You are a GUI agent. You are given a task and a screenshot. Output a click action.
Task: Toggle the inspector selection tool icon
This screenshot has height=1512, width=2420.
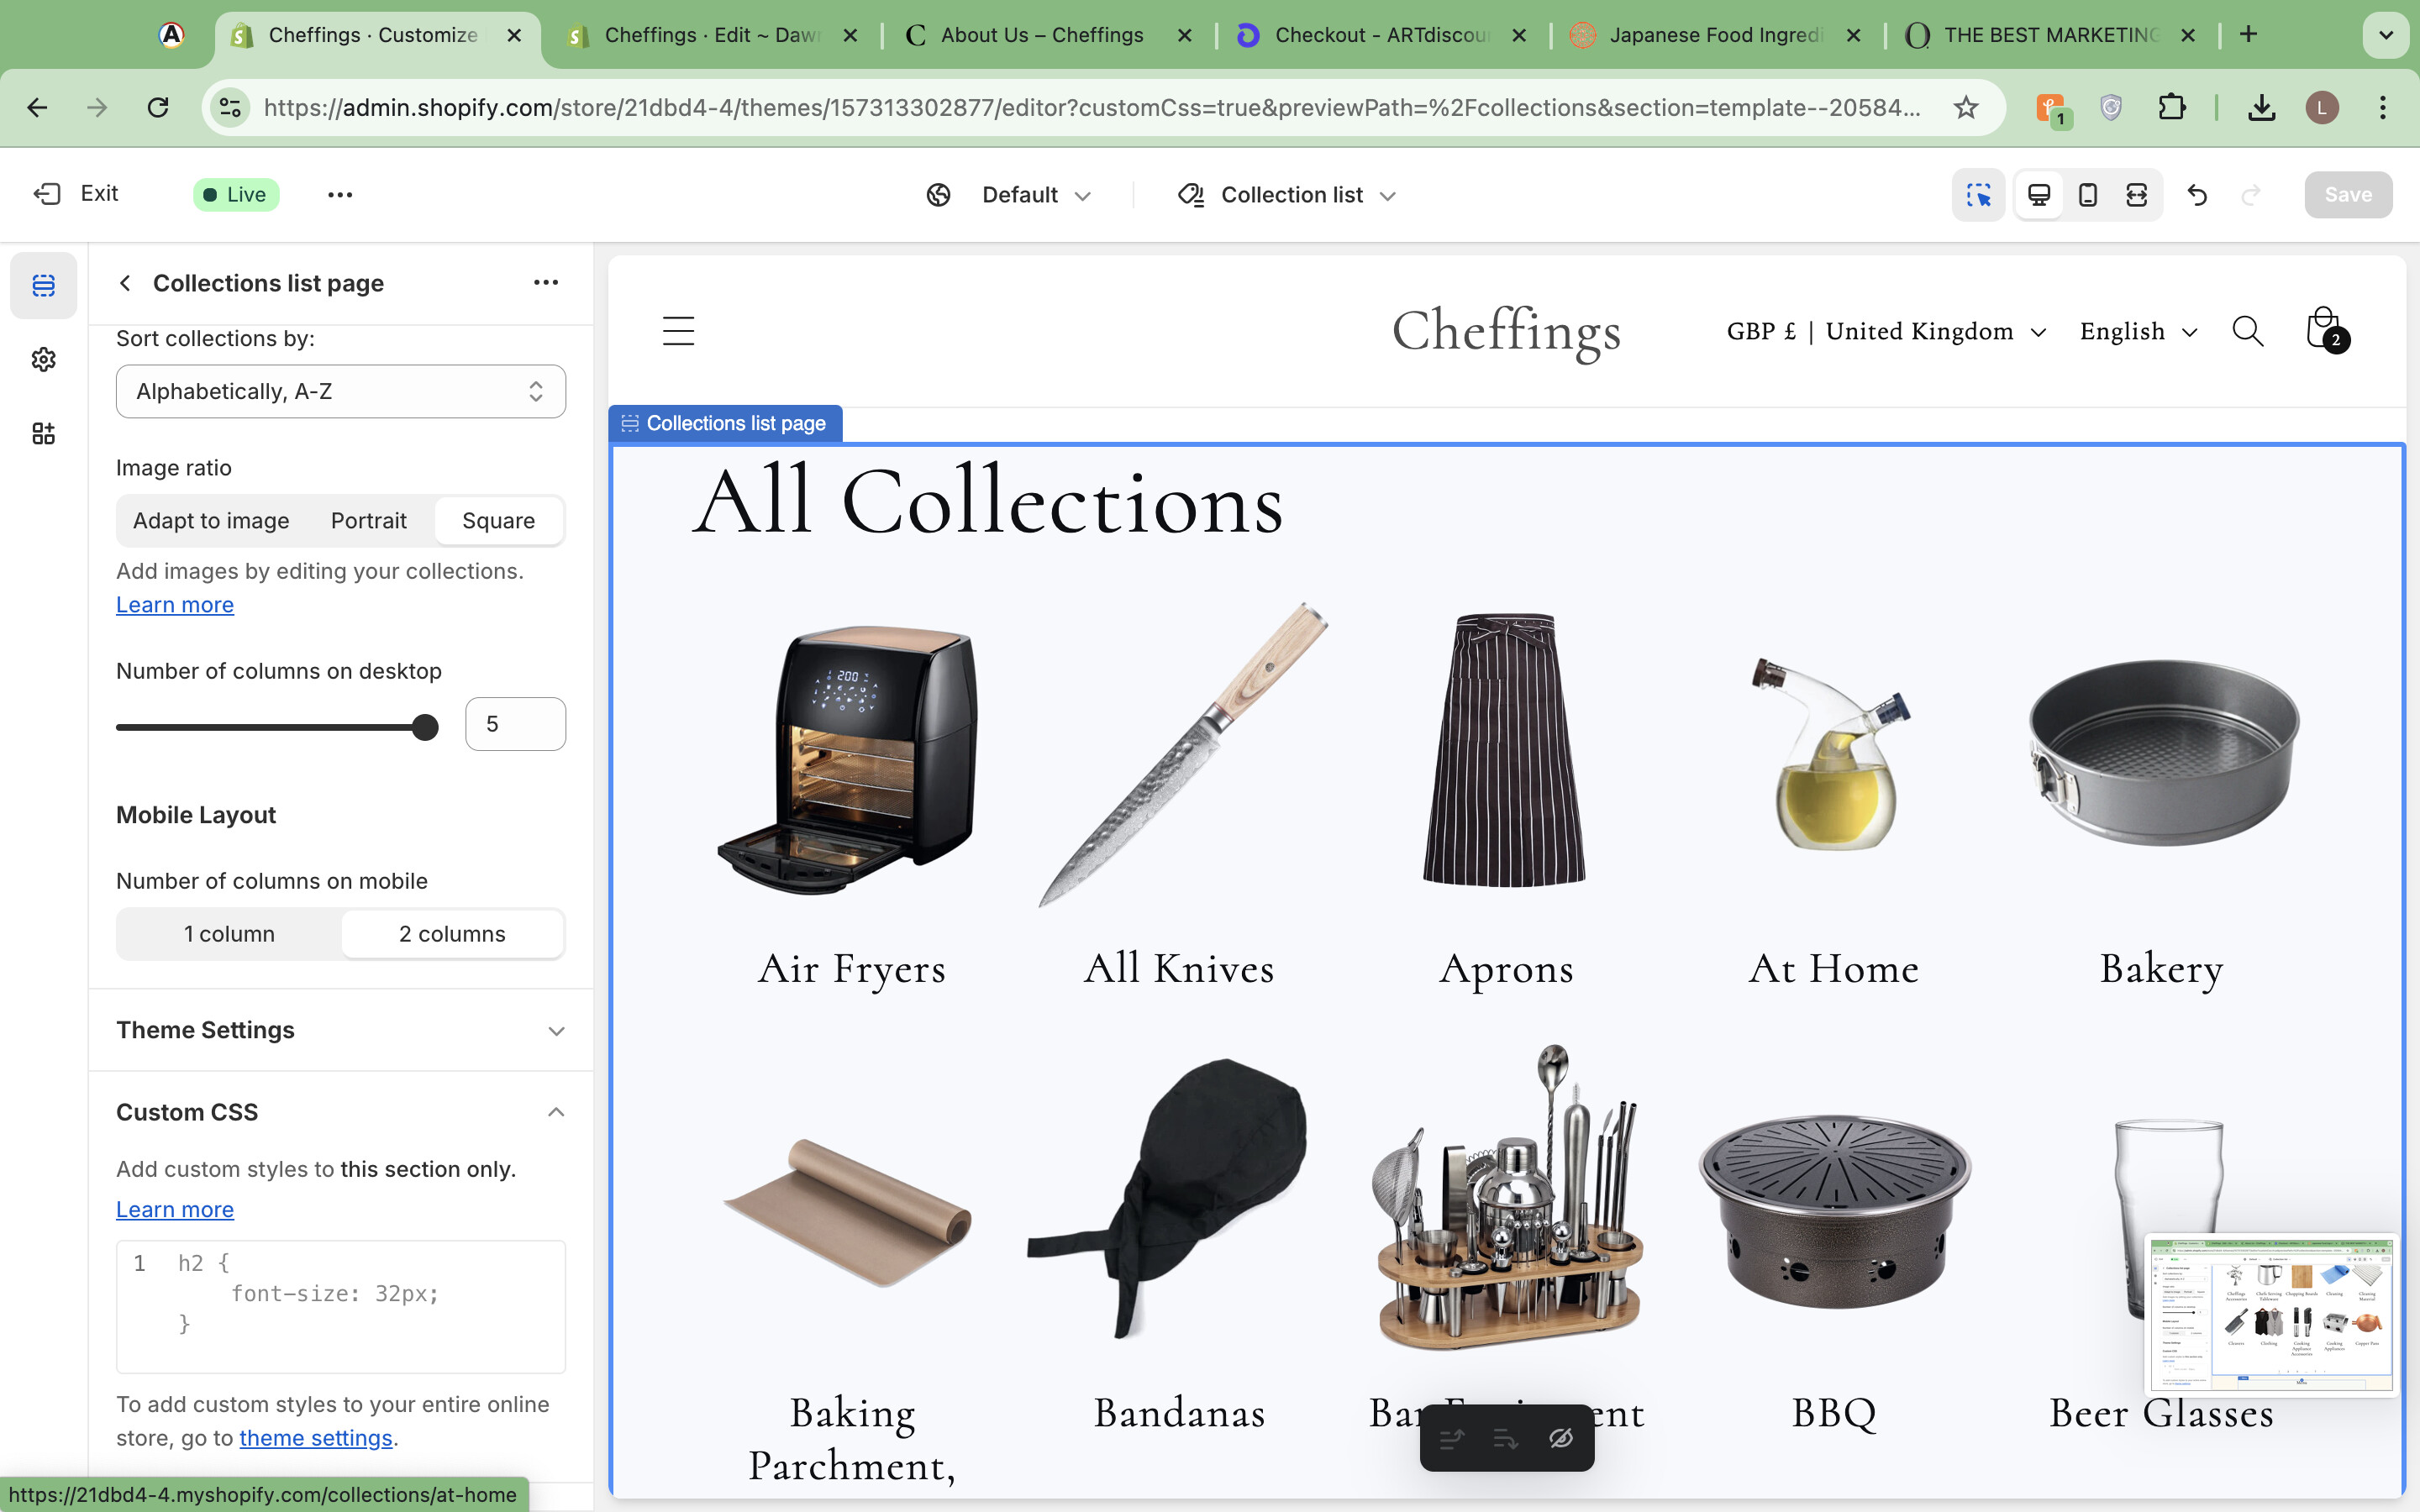coord(1978,195)
